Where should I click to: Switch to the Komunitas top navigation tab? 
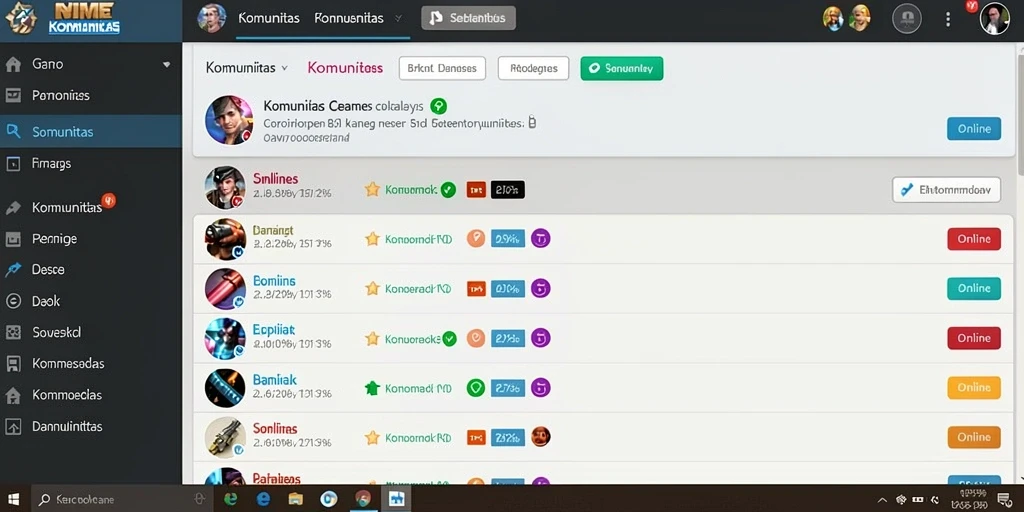pyautogui.click(x=269, y=18)
